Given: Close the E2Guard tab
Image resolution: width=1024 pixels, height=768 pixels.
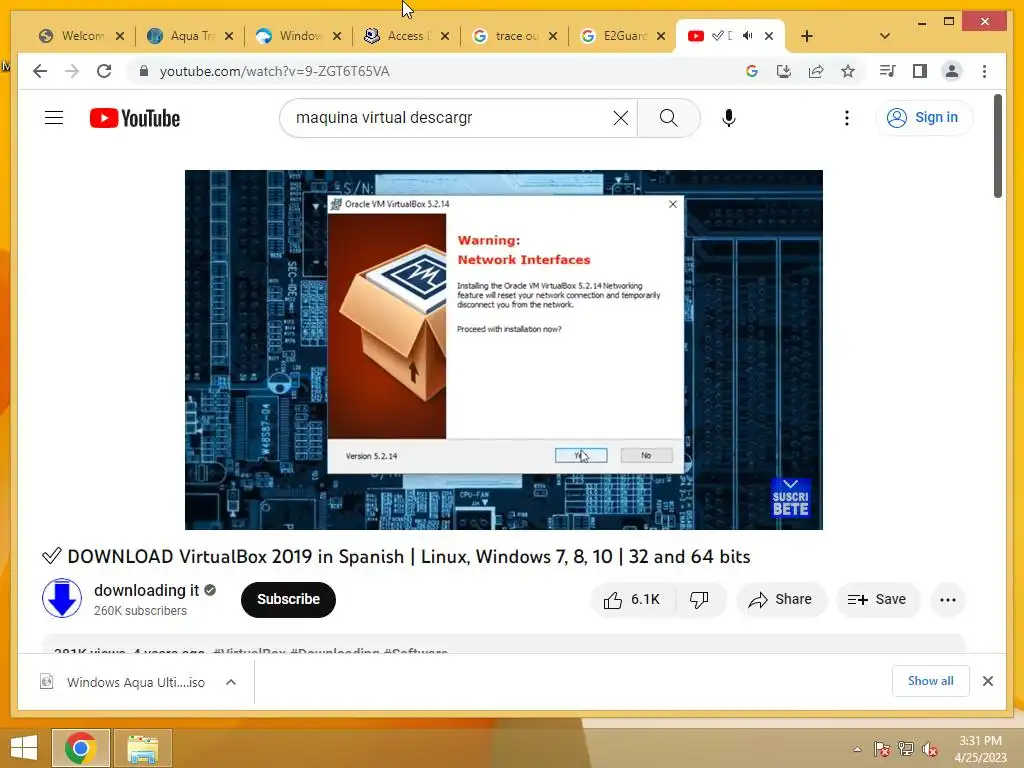Looking at the screenshot, I should click(661, 36).
